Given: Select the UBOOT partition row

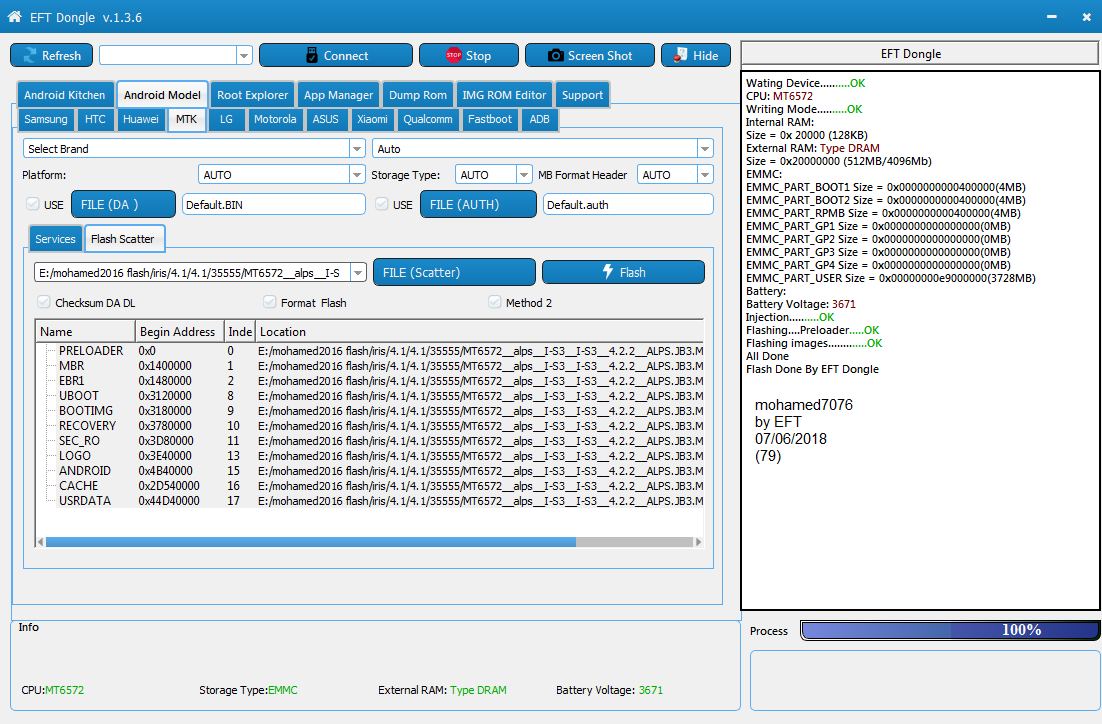Looking at the screenshot, I should (370, 396).
